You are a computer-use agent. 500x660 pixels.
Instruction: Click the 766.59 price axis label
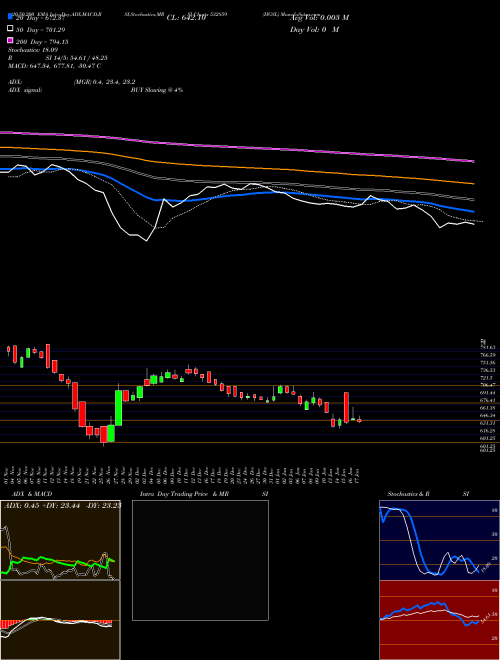(487, 355)
